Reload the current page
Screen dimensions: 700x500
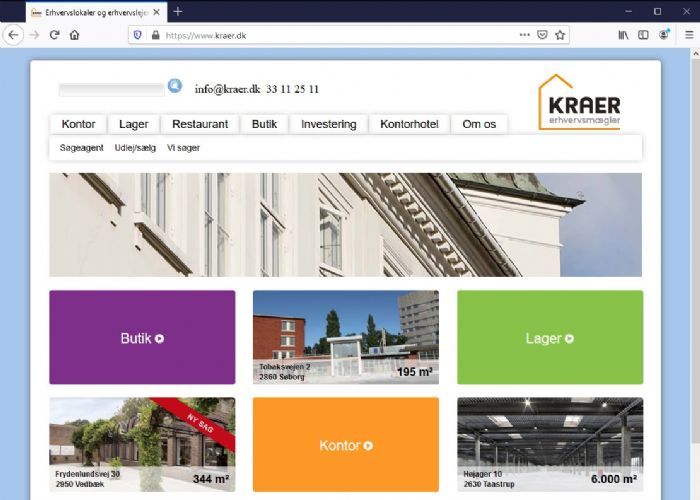[x=54, y=35]
